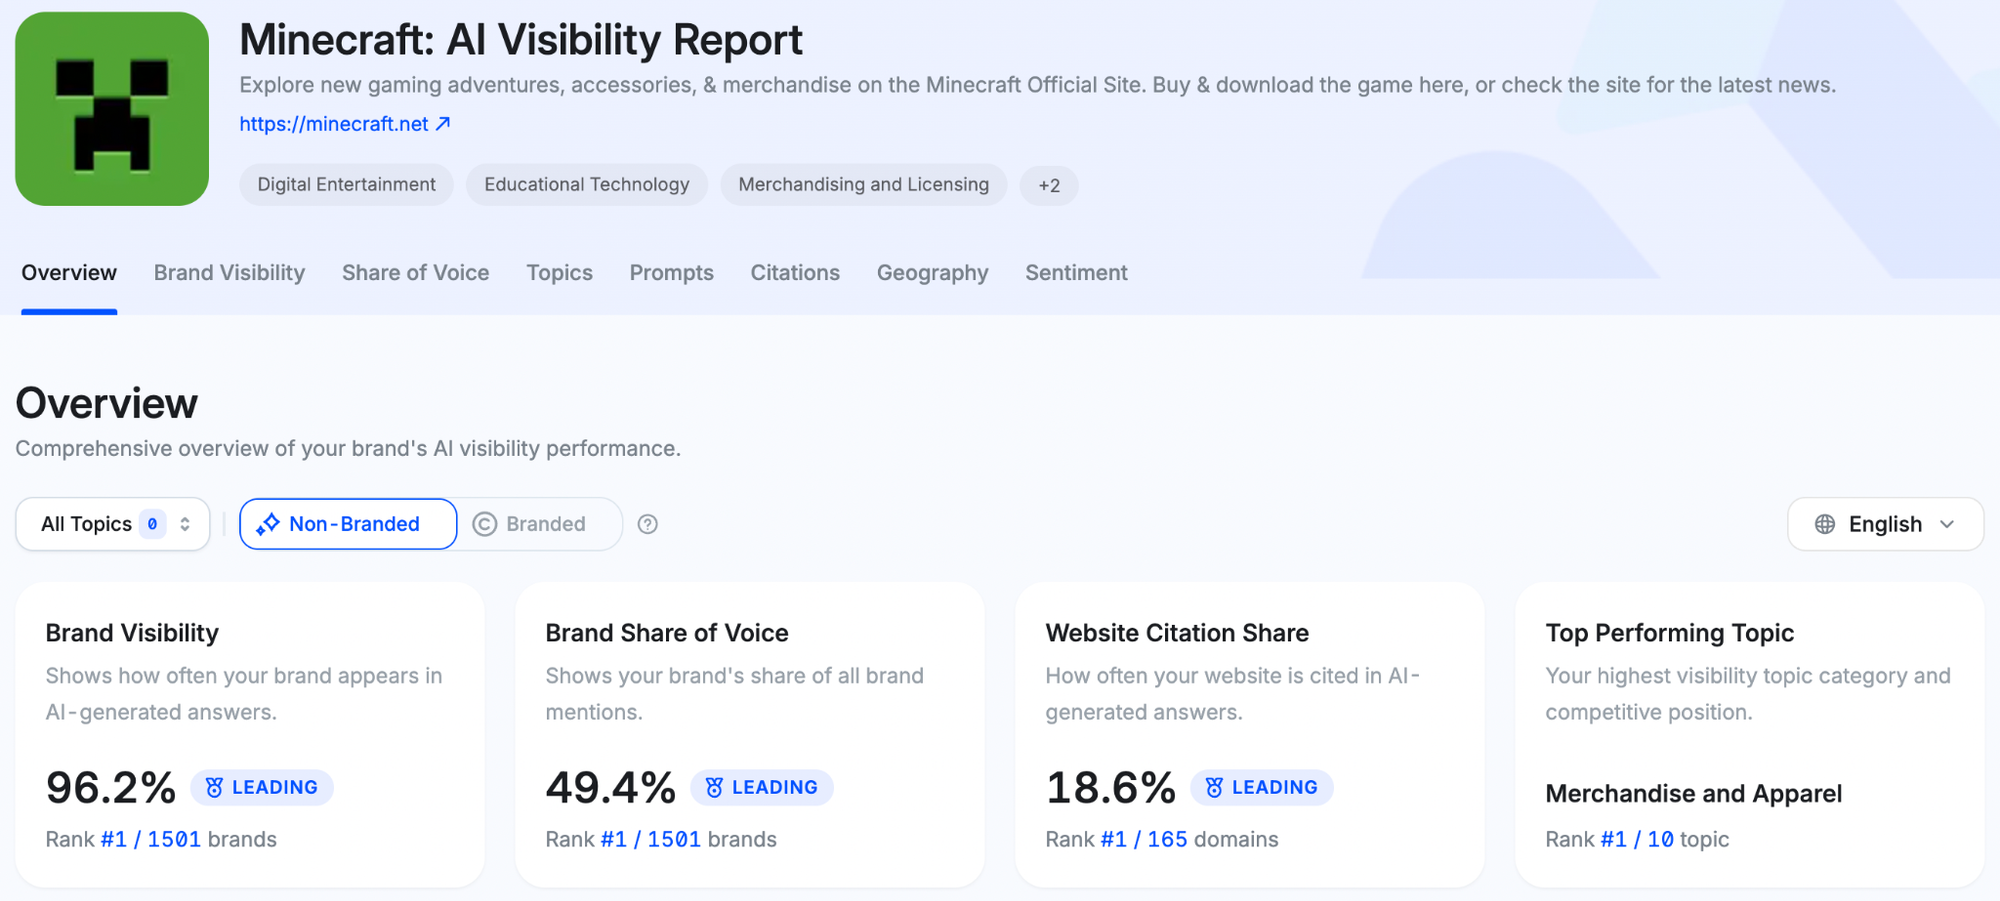
Task: Expand the +2 categories chip
Action: point(1049,185)
